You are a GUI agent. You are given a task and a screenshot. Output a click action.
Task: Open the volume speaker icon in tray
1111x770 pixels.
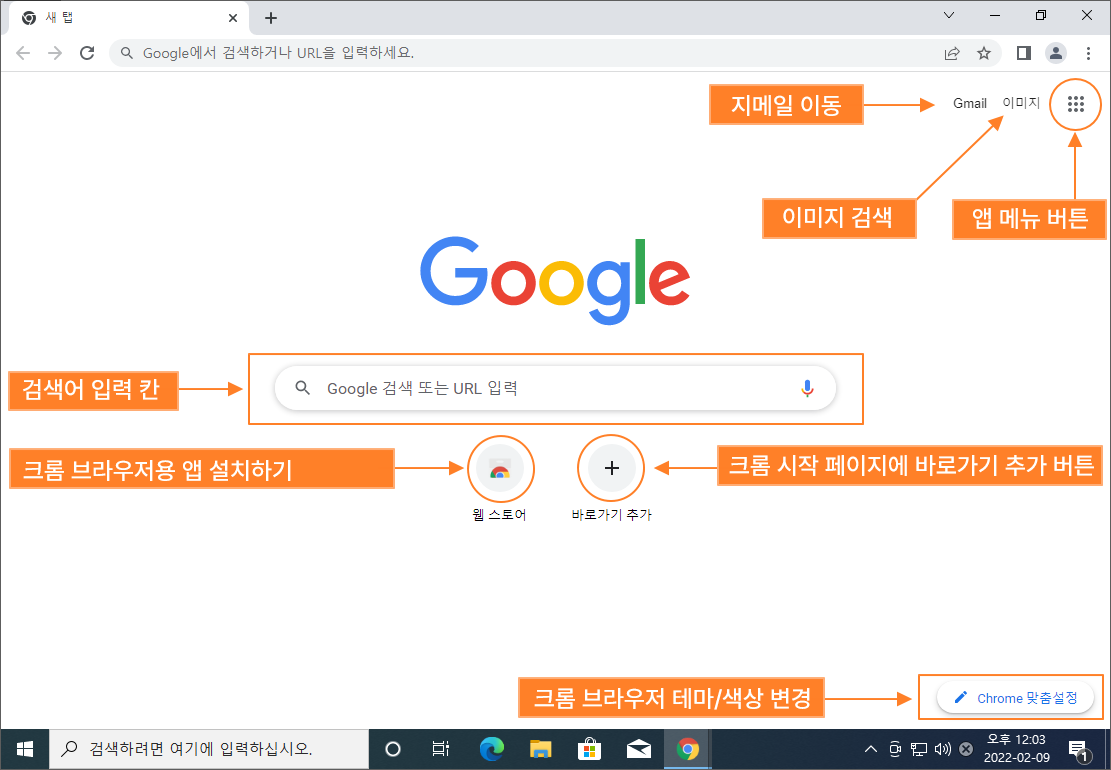[x=942, y=749]
